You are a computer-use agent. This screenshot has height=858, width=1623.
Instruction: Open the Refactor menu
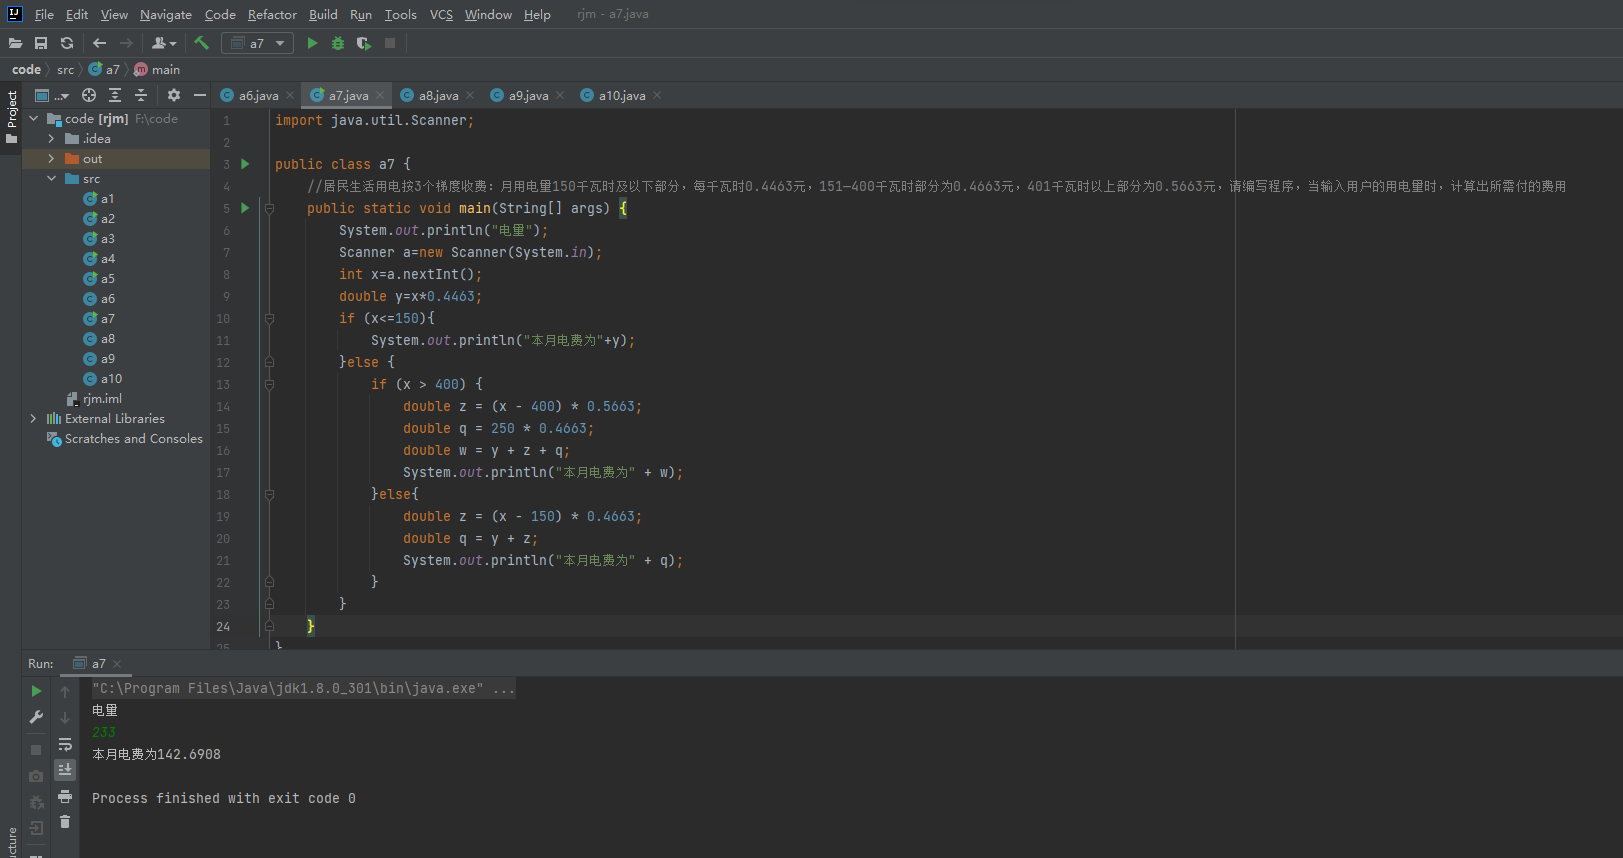272,15
